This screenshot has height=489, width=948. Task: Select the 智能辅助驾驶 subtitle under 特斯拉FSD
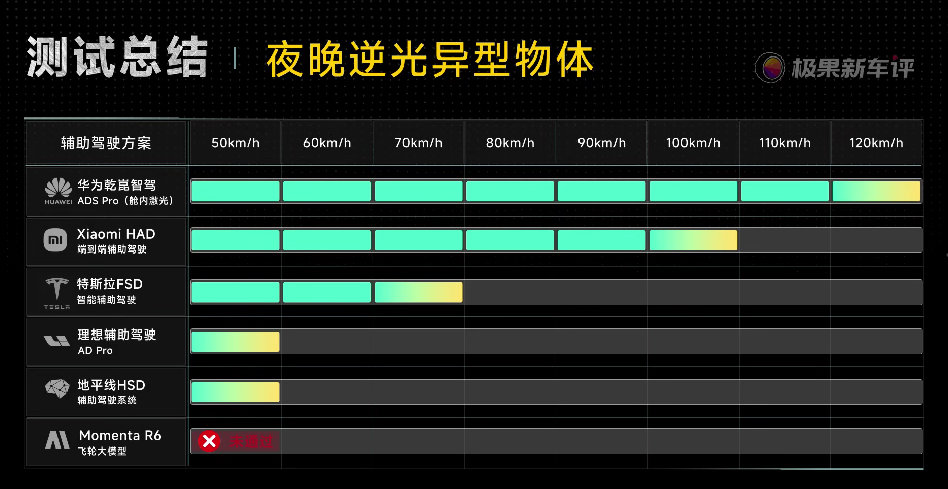[x=107, y=300]
